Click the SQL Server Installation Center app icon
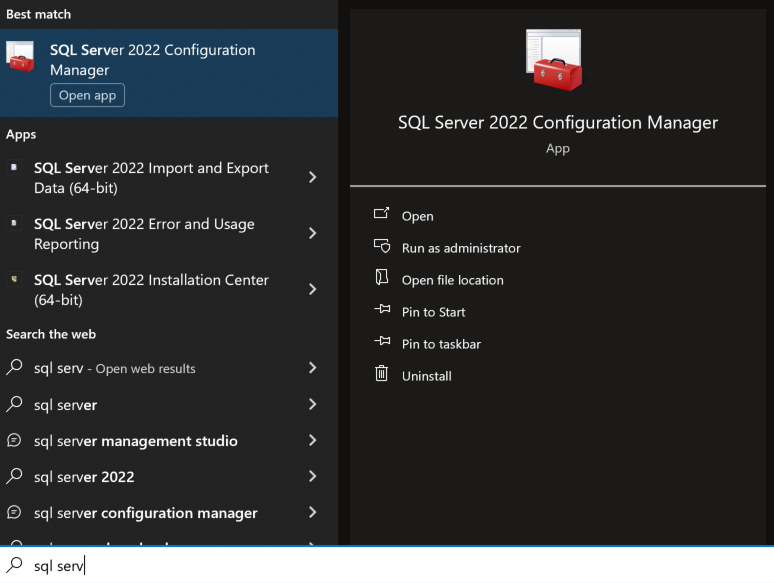The height and width of the screenshot is (583, 774). 14,279
